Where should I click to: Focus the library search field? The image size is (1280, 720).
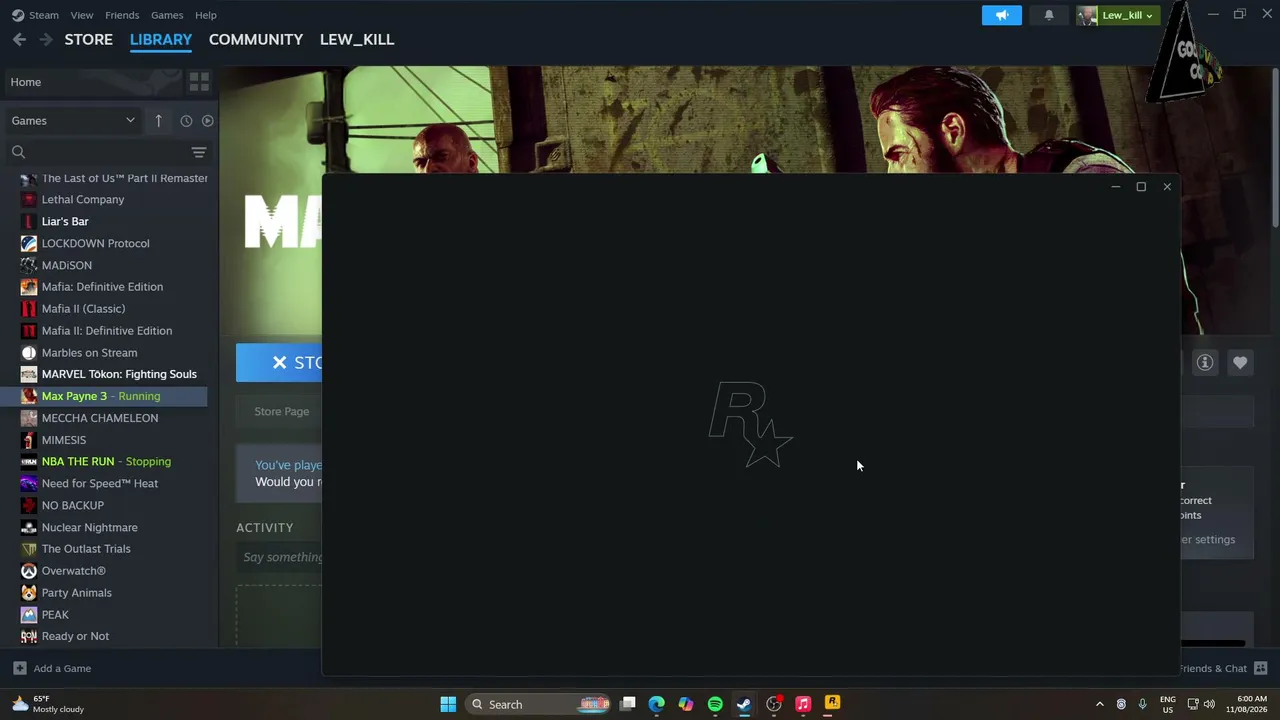[x=108, y=152]
